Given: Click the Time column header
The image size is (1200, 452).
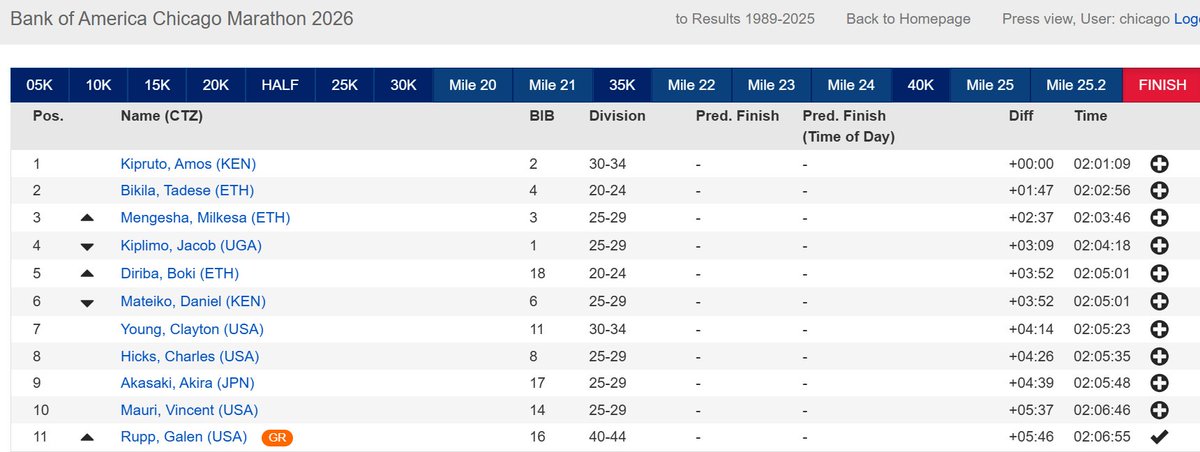Looking at the screenshot, I should (1091, 116).
